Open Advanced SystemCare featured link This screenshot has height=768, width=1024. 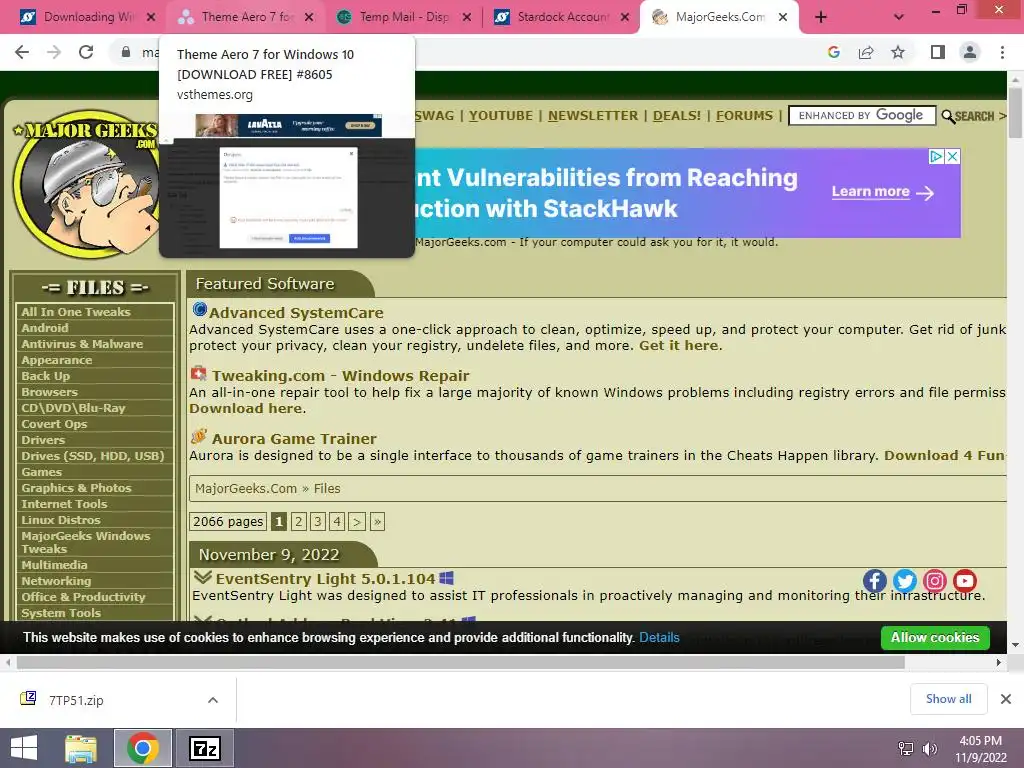[x=296, y=313]
